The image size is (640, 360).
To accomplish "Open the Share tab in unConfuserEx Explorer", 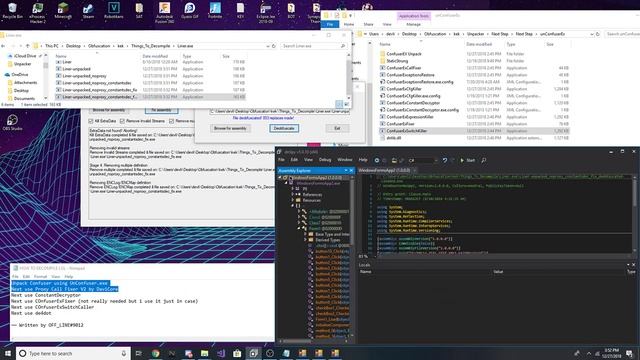I will 368,24.
